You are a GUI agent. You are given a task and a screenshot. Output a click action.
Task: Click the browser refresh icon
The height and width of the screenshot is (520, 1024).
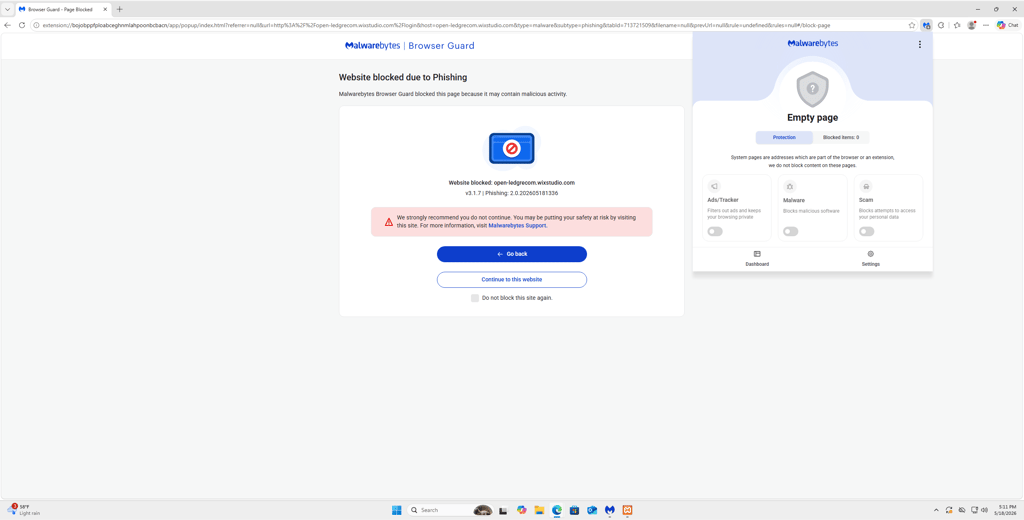click(22, 25)
